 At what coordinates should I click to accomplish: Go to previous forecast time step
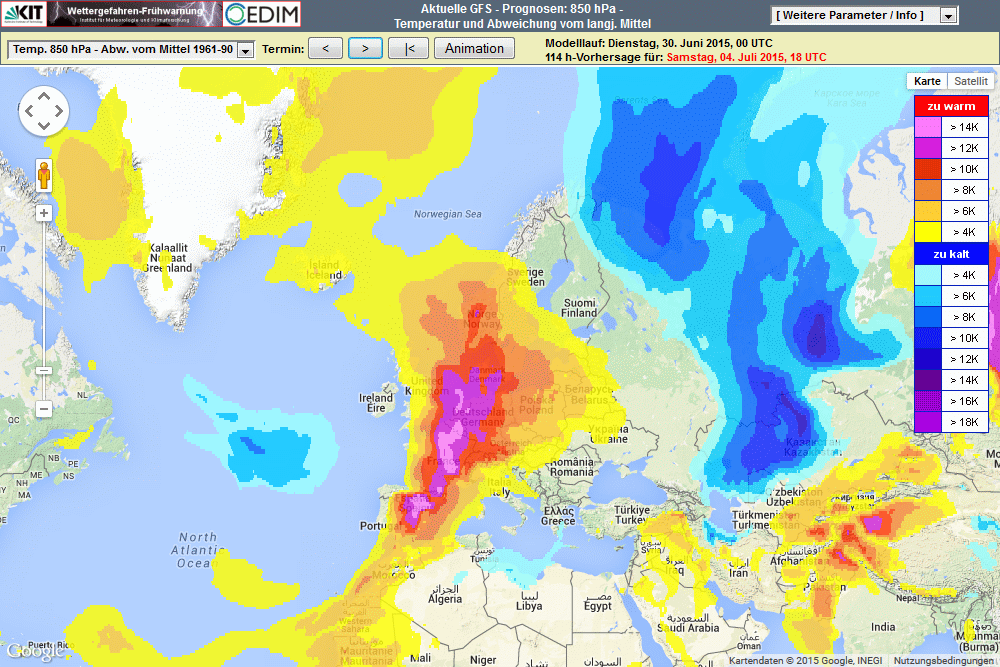pyautogui.click(x=325, y=48)
